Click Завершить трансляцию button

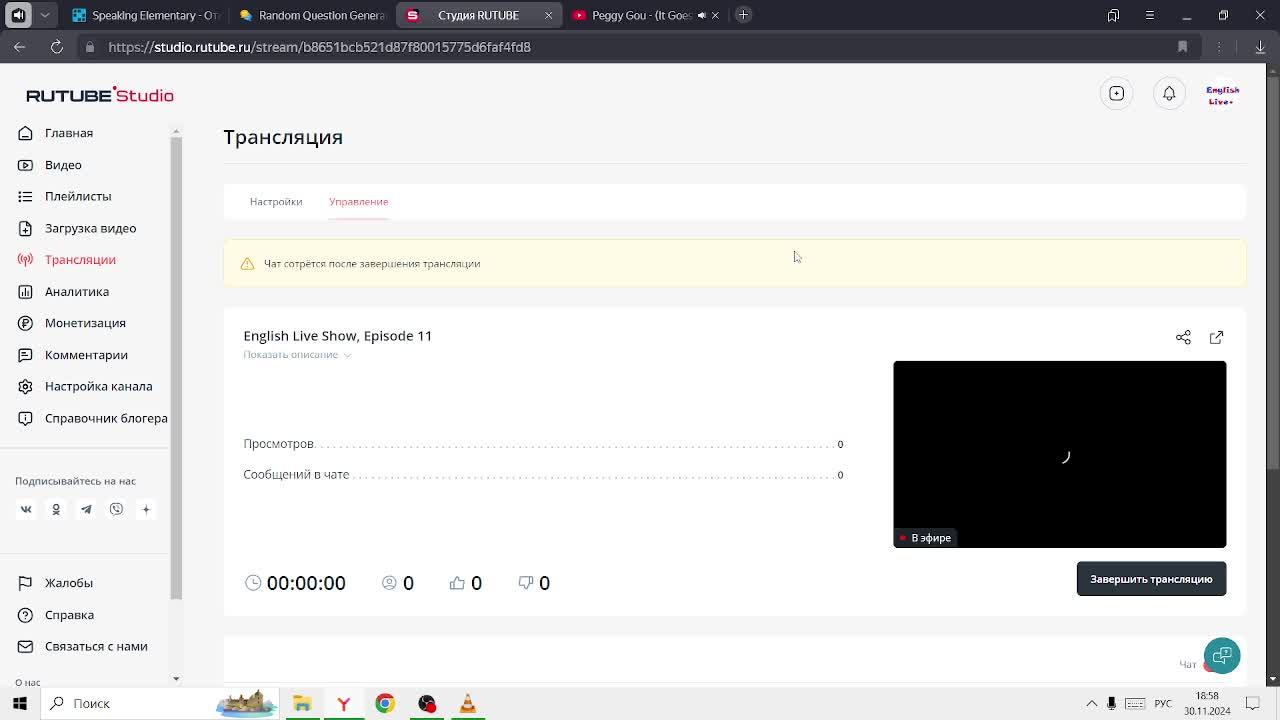coord(1151,579)
